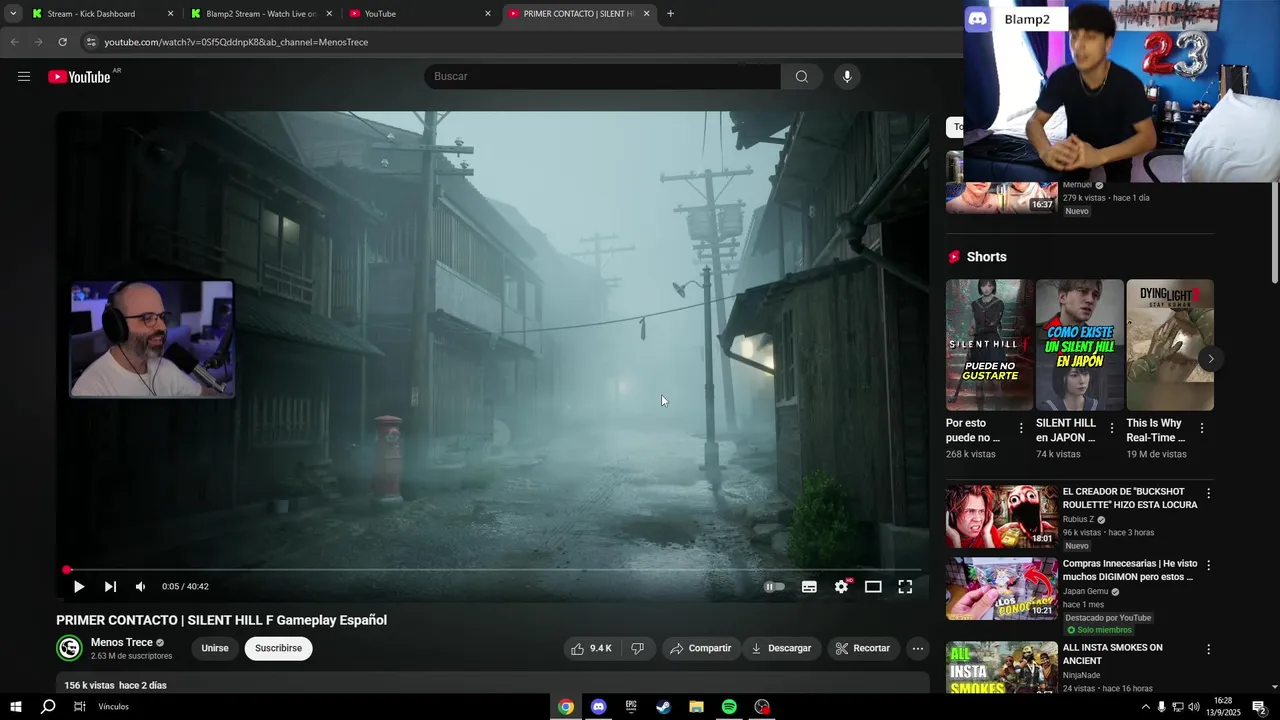Open Chrome from the taskbar
Screen dimensions: 1280x720
[x=566, y=707]
